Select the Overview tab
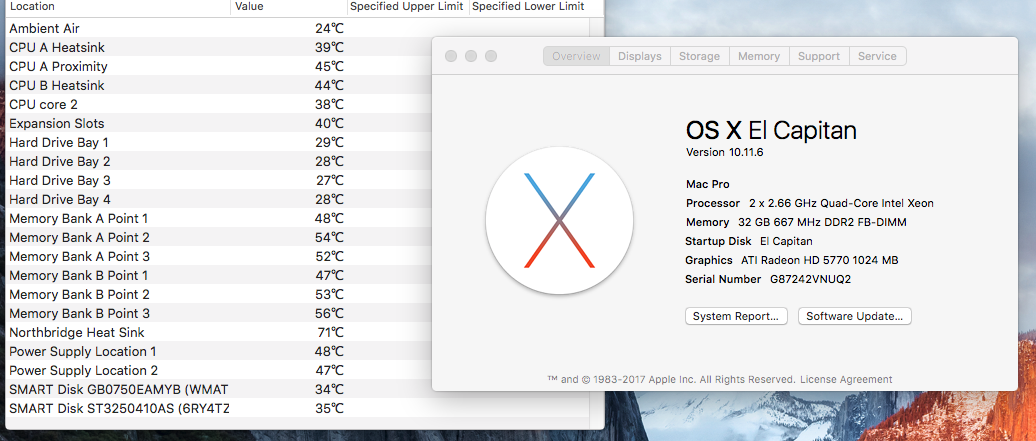The width and height of the screenshot is (1036, 441). tap(576, 56)
